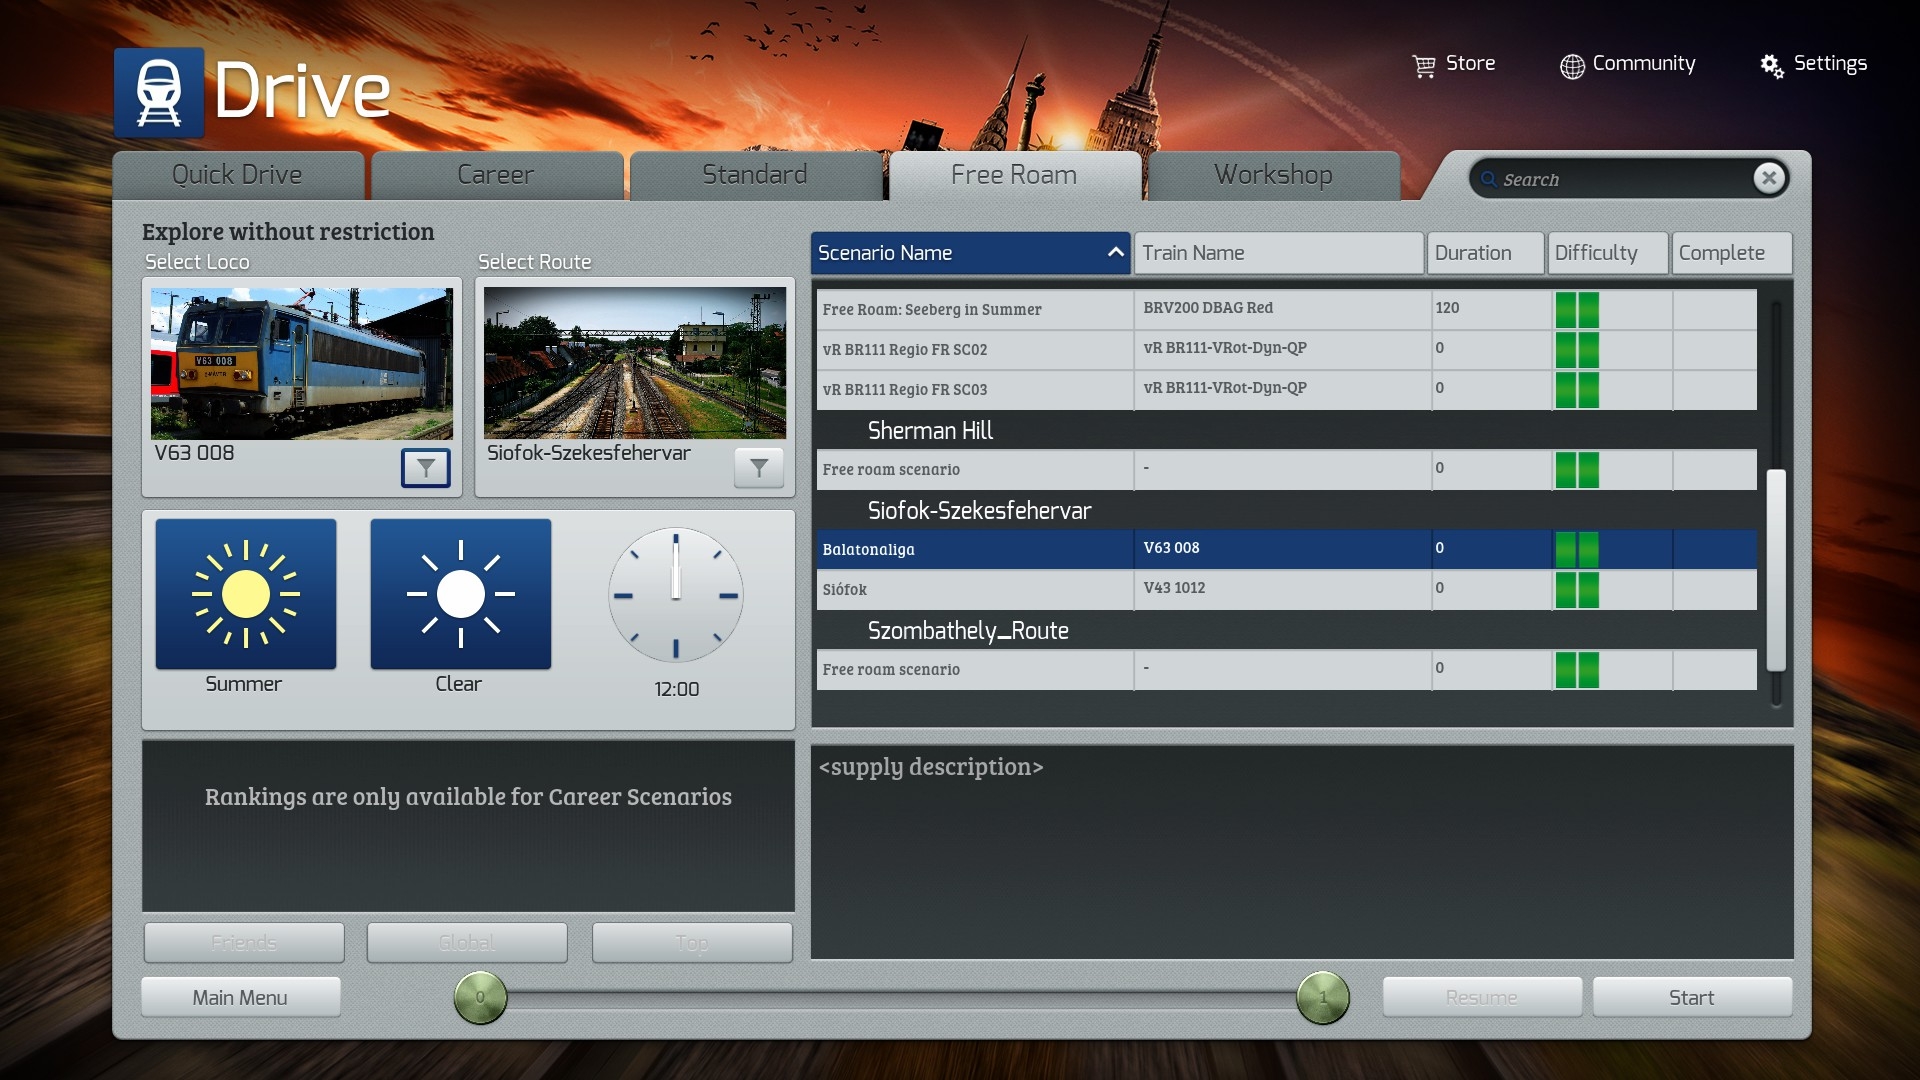Clear the search box with X
The image size is (1920, 1080).
[x=1769, y=178]
